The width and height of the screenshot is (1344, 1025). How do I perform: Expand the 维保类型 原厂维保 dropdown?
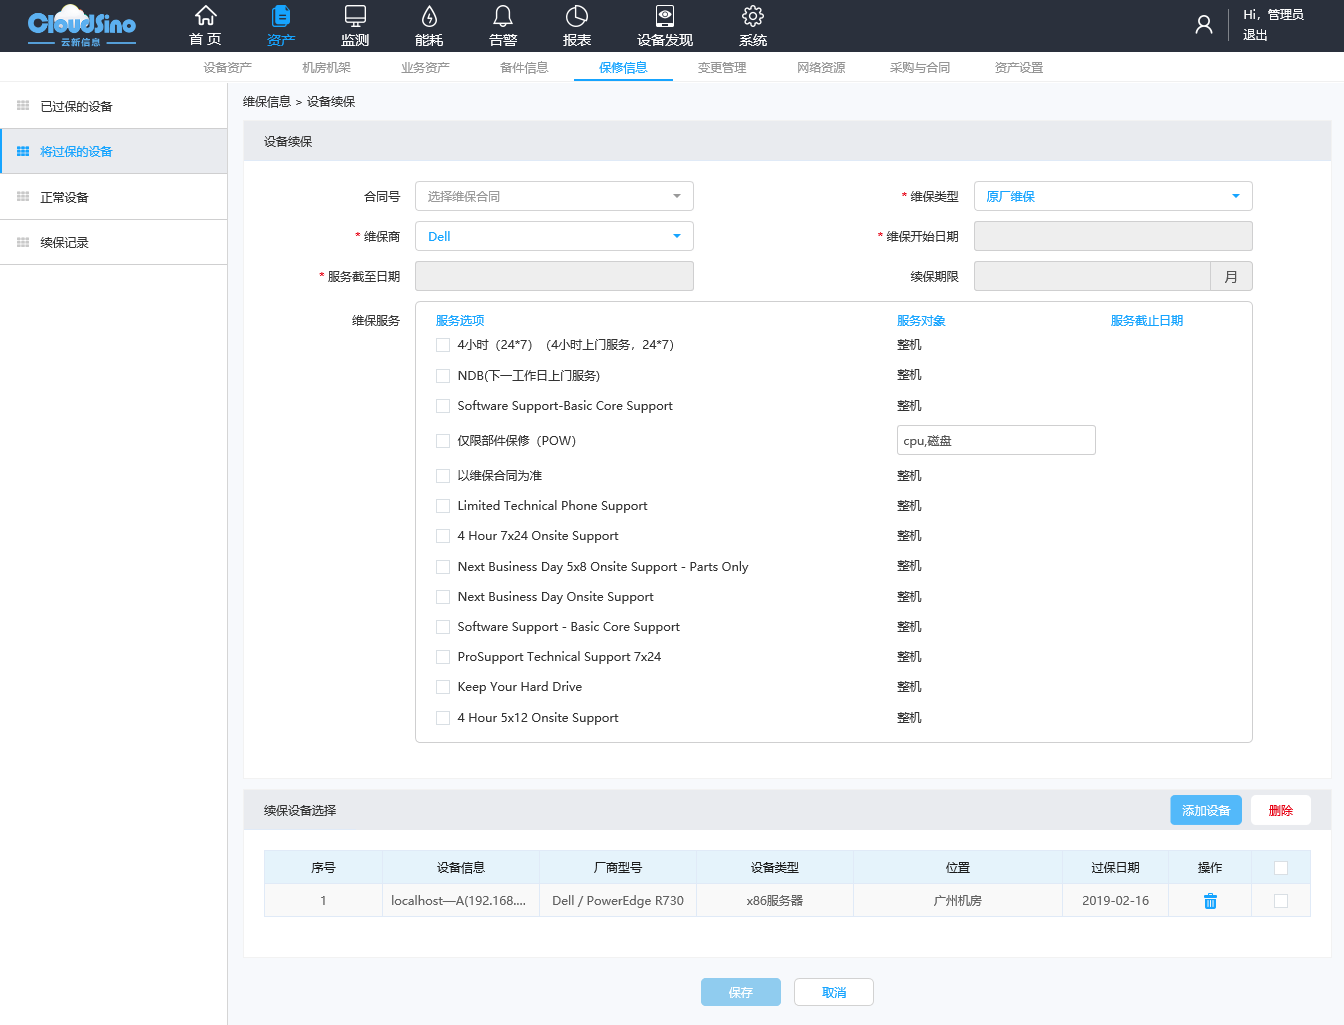tap(1112, 196)
